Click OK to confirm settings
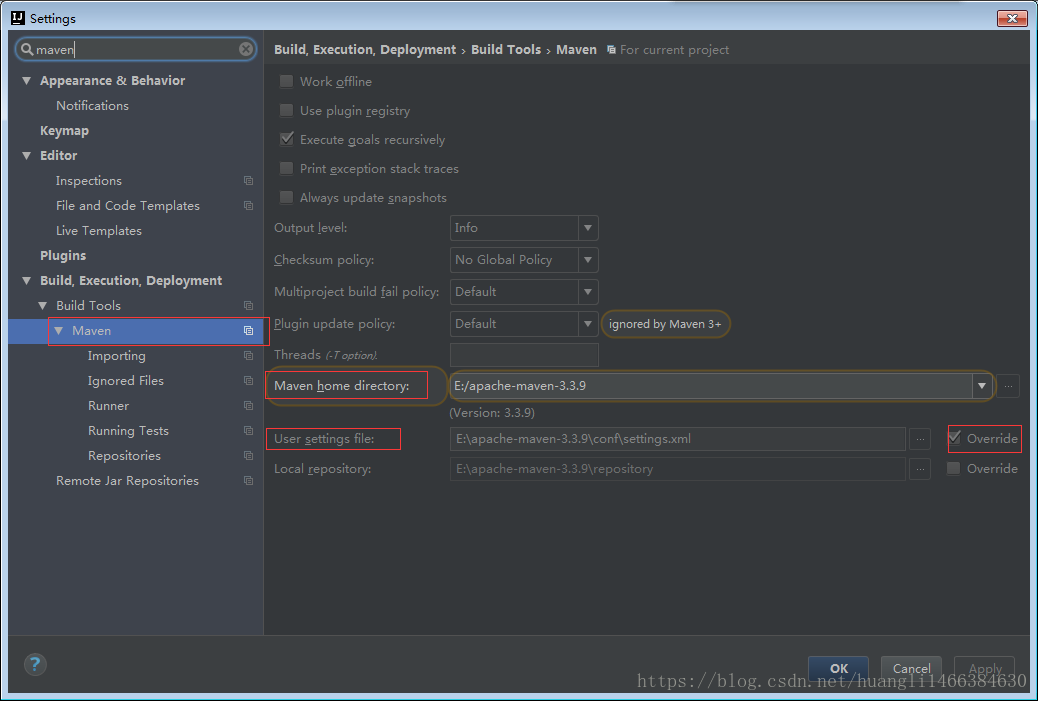This screenshot has width=1038, height=701. tap(839, 669)
